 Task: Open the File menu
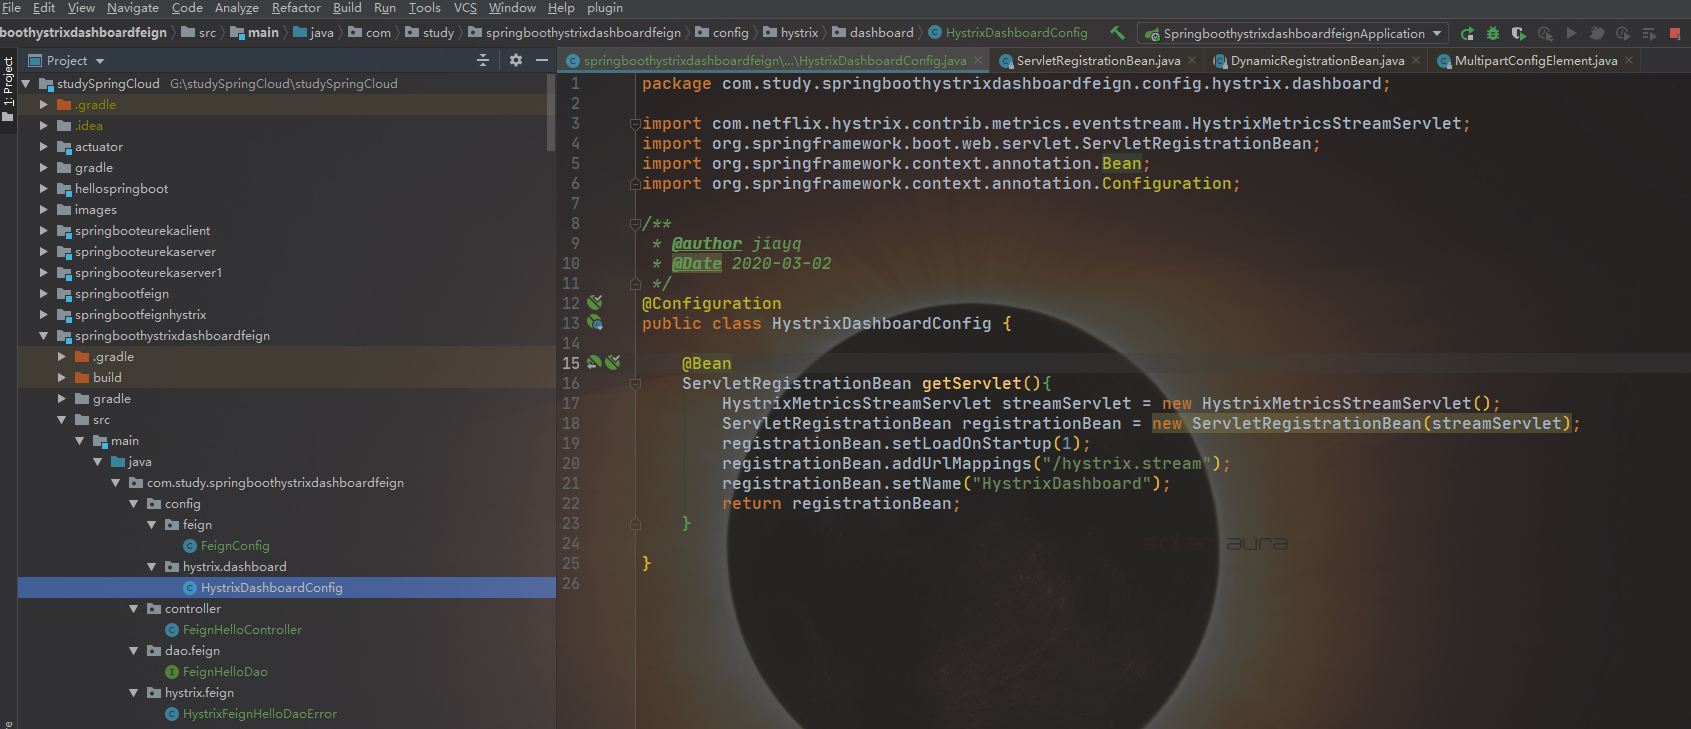pyautogui.click(x=11, y=8)
